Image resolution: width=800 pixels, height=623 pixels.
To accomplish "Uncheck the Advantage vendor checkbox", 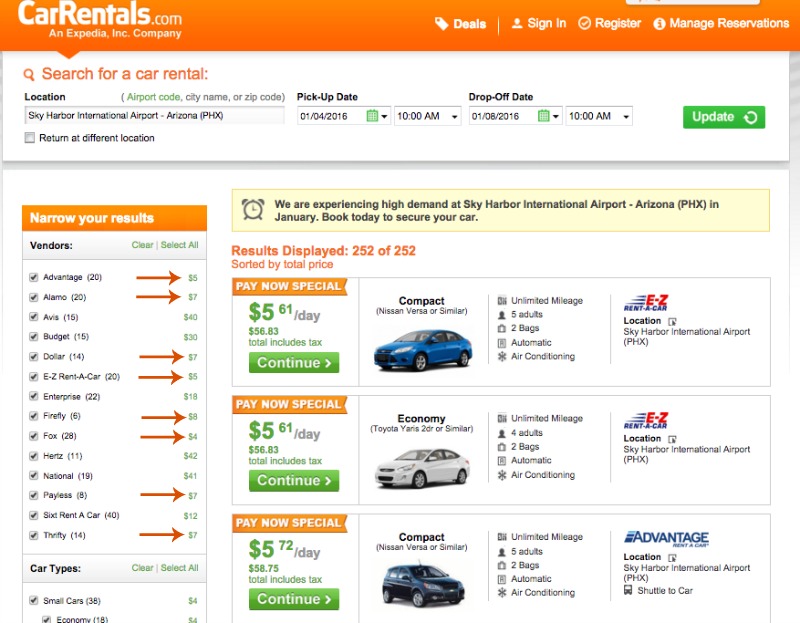I will pyautogui.click(x=34, y=277).
